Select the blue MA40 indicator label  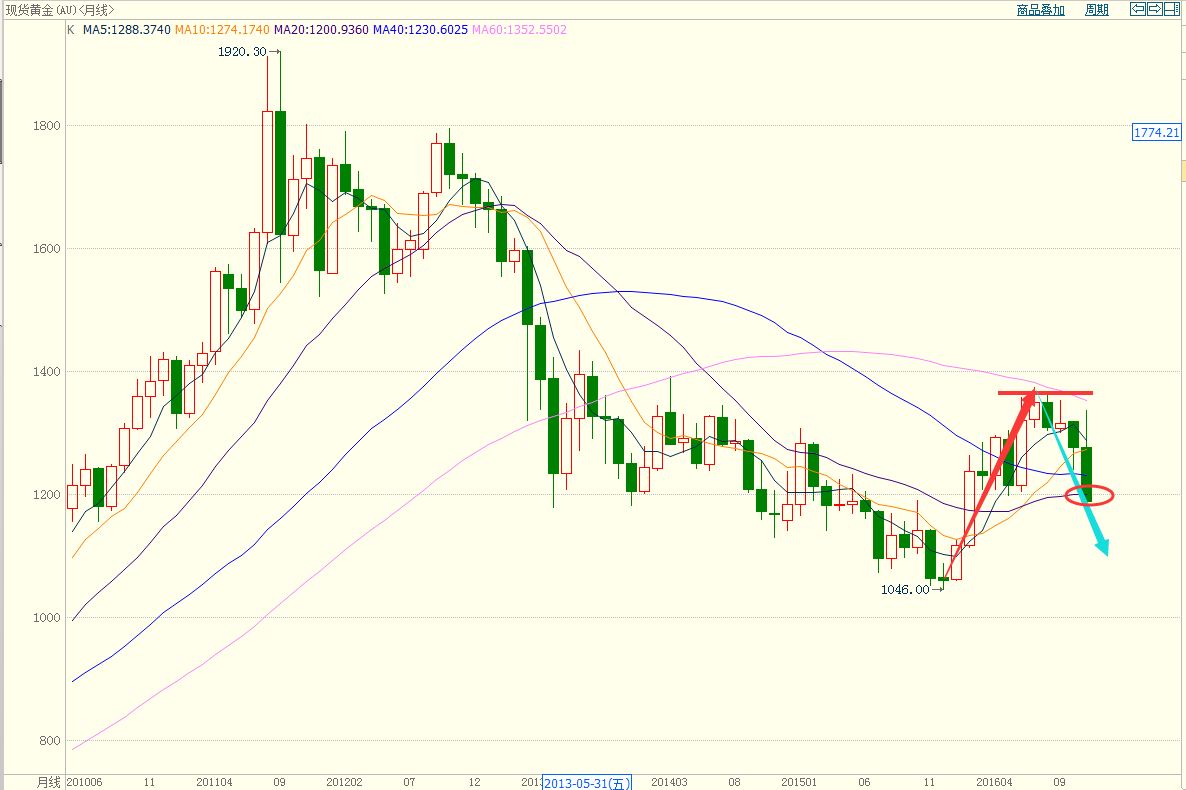click(420, 30)
